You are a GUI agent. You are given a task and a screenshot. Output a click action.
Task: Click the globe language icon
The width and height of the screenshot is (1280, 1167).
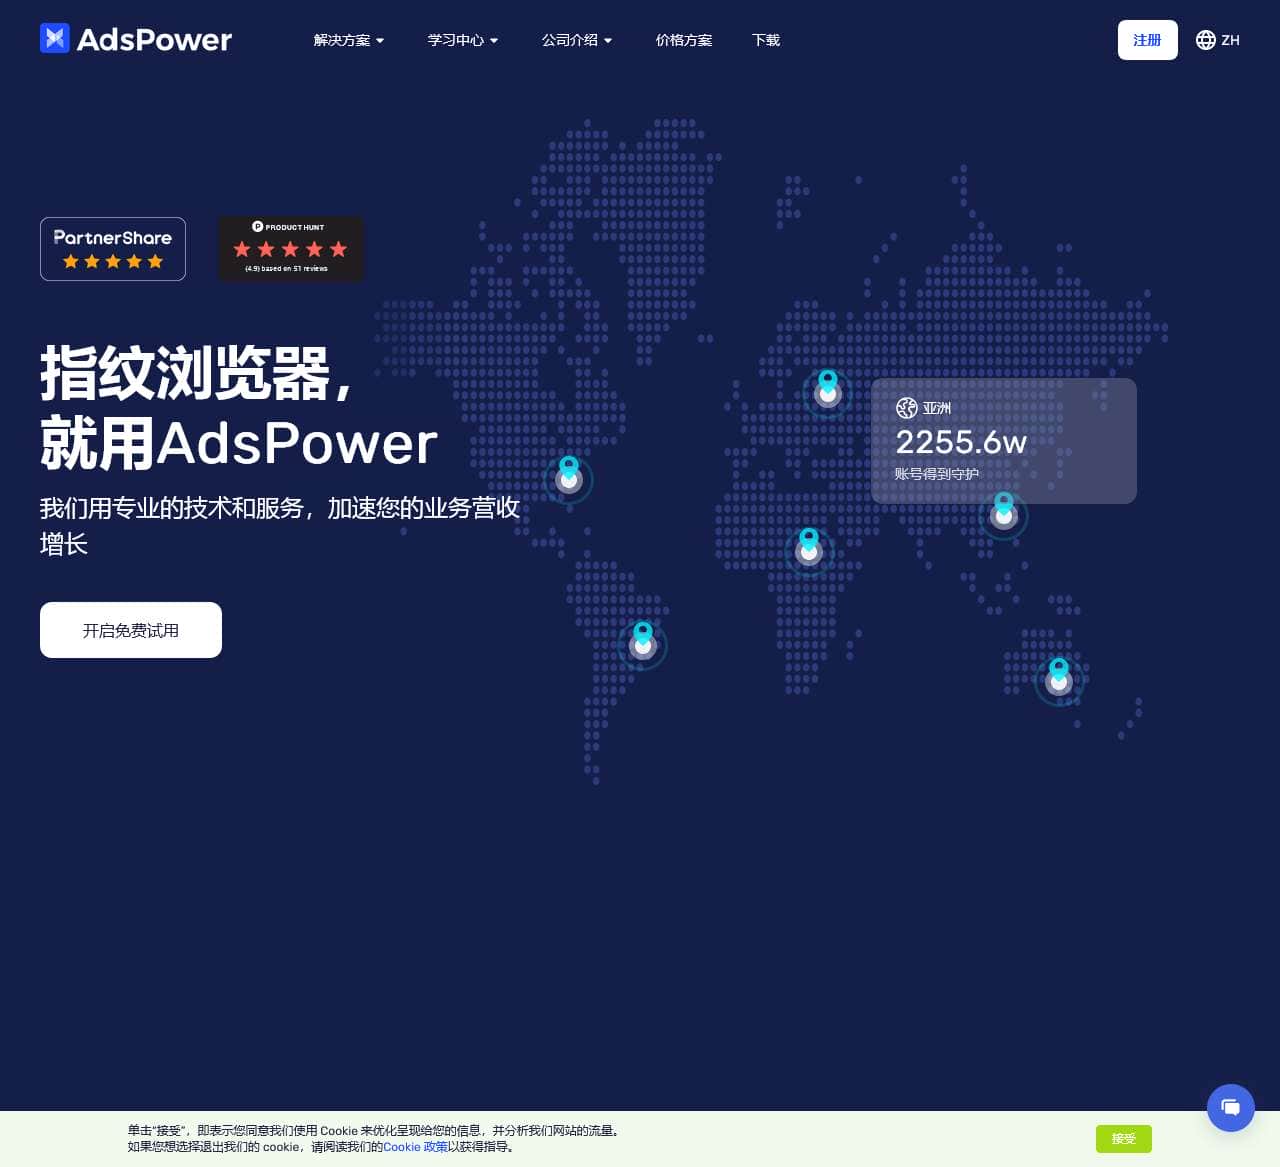tap(1206, 40)
